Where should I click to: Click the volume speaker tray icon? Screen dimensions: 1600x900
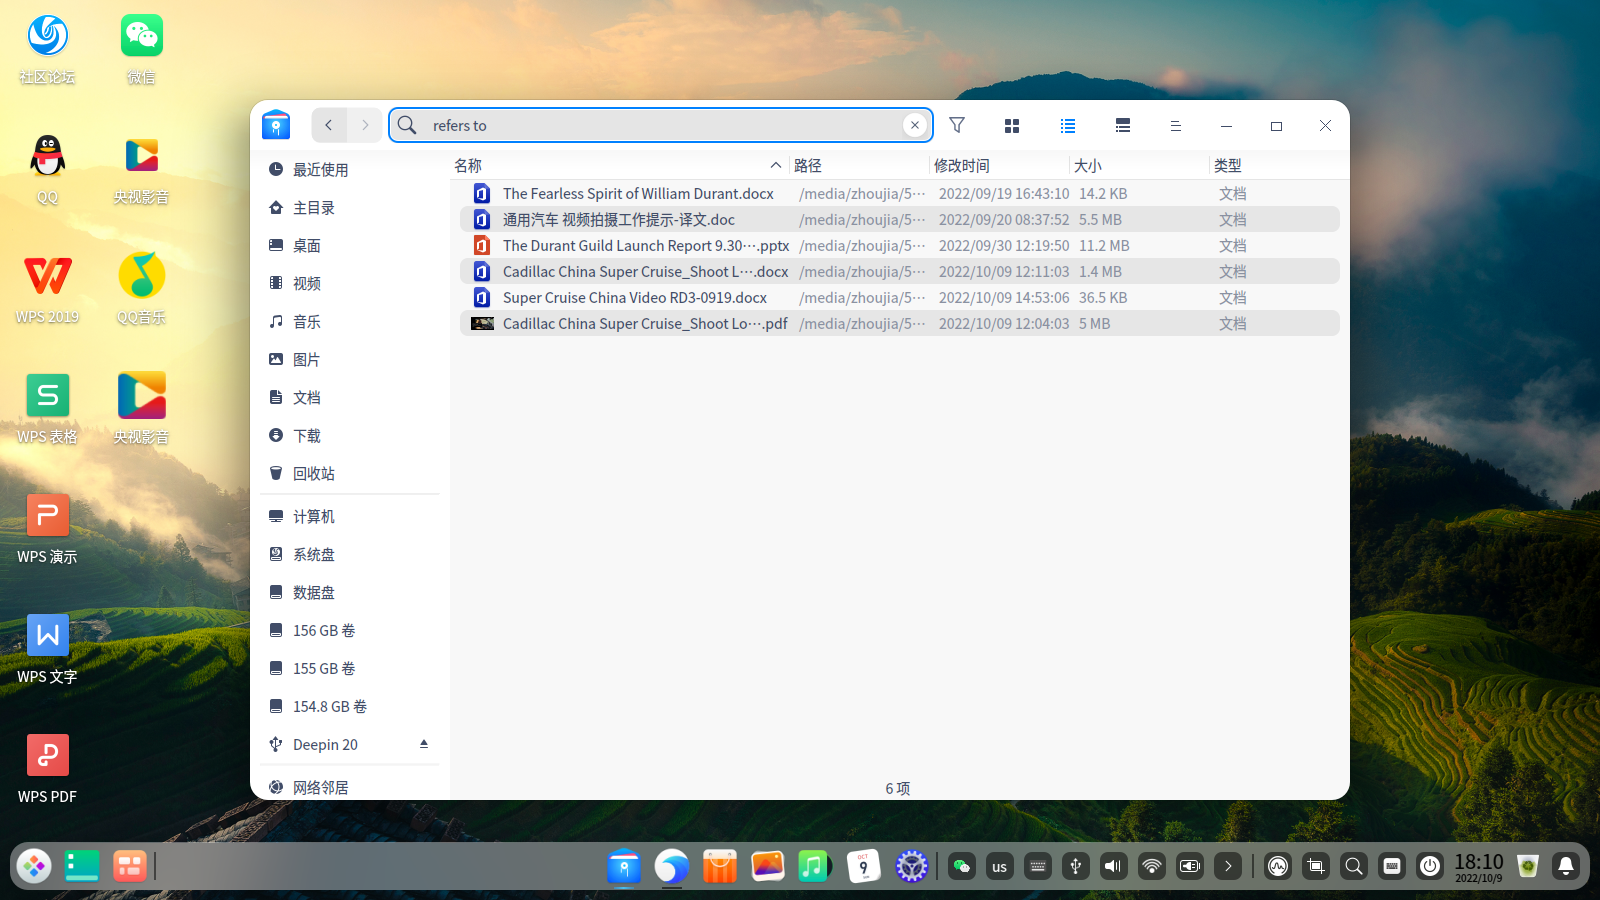point(1113,867)
